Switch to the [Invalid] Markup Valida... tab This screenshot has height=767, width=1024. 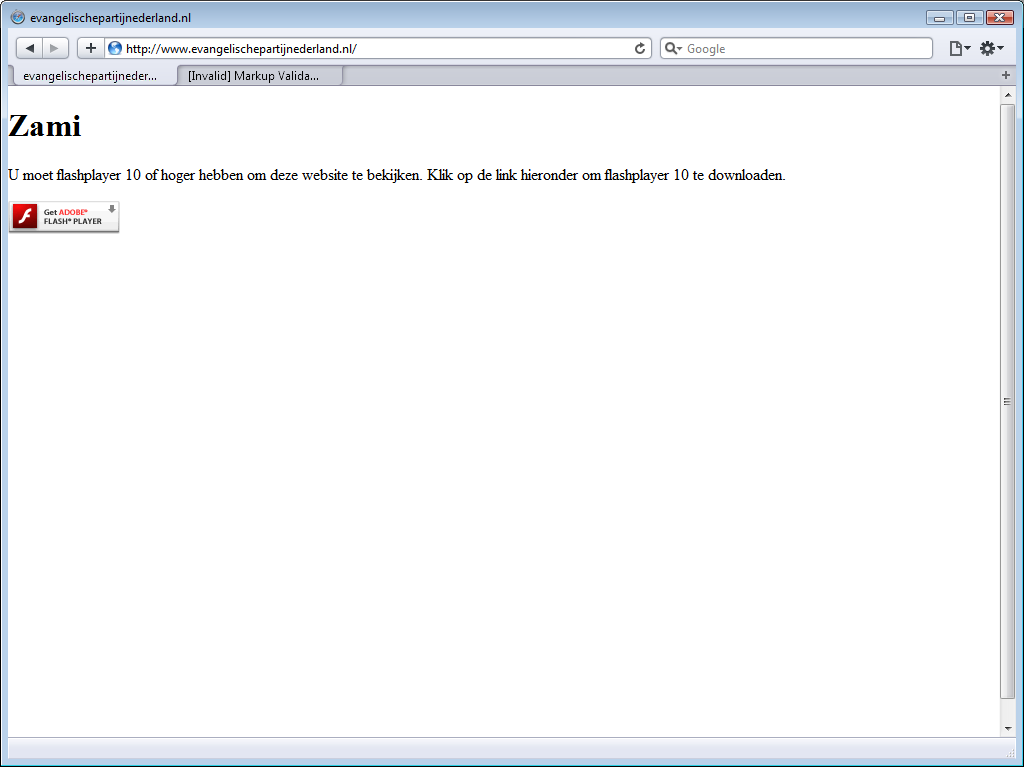click(259, 76)
